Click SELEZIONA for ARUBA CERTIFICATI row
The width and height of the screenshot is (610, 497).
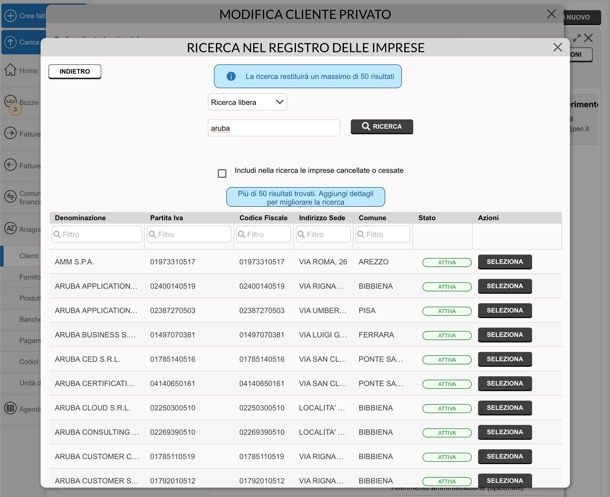pos(505,383)
